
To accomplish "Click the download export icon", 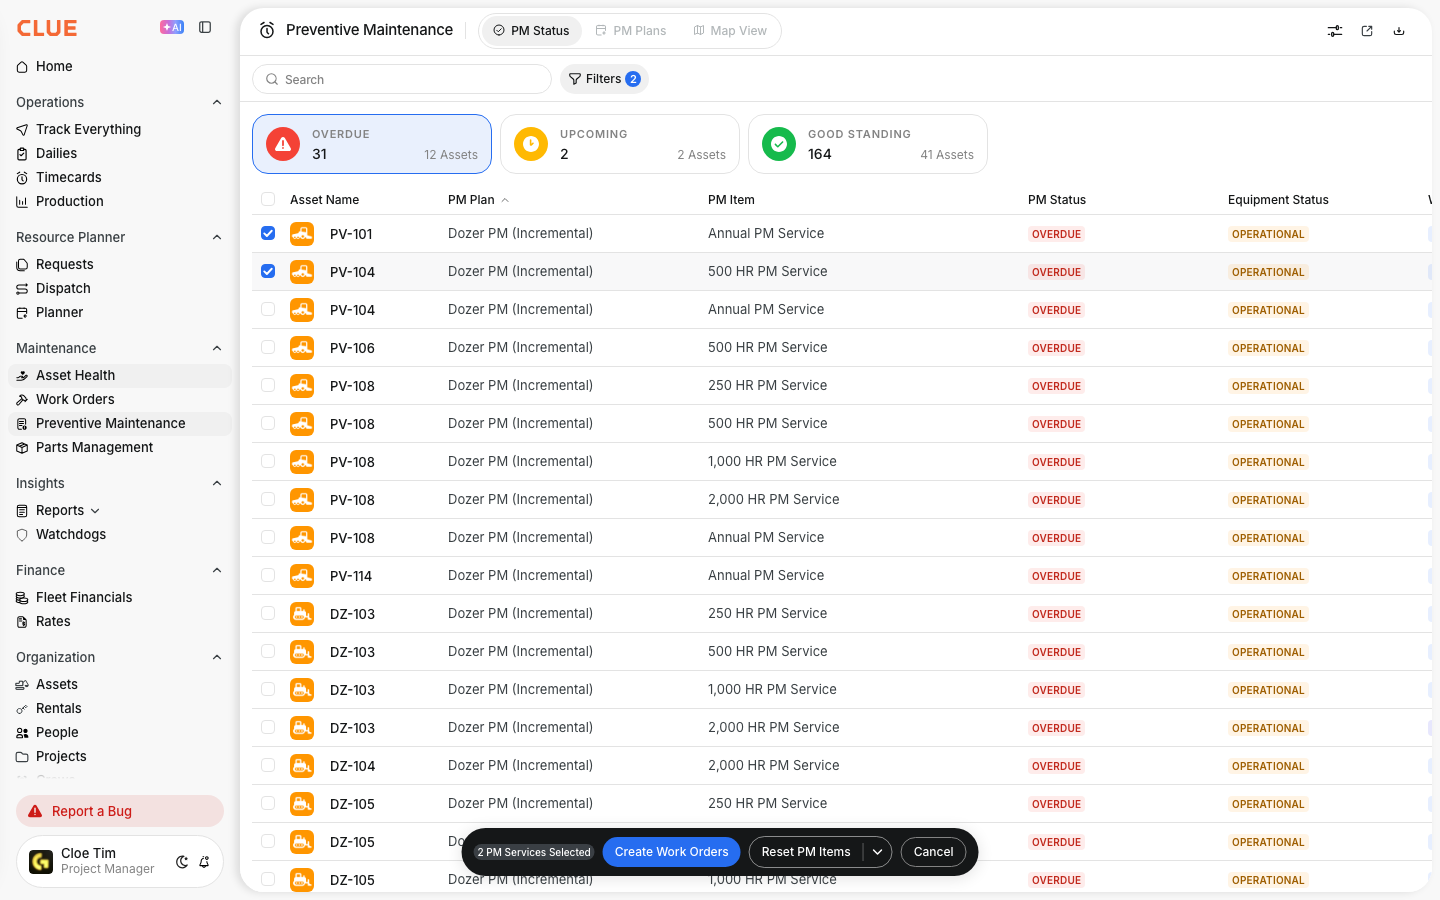I will coord(1399,31).
